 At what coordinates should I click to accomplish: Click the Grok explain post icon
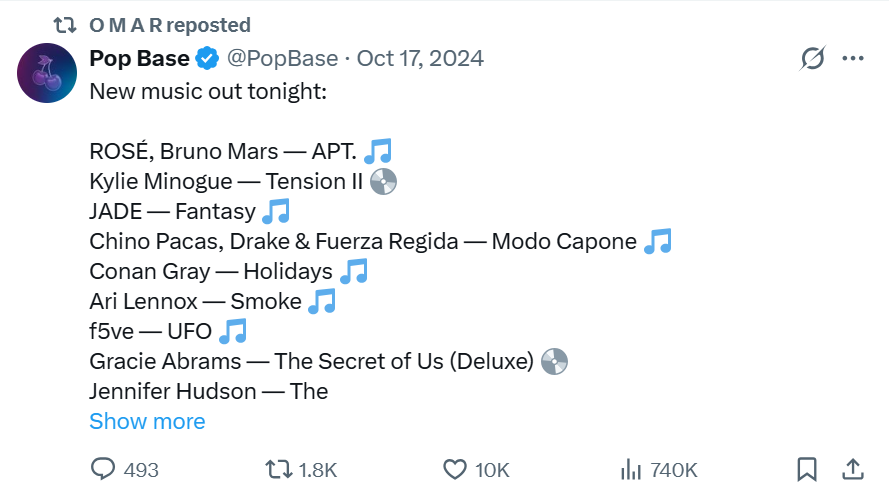(813, 59)
